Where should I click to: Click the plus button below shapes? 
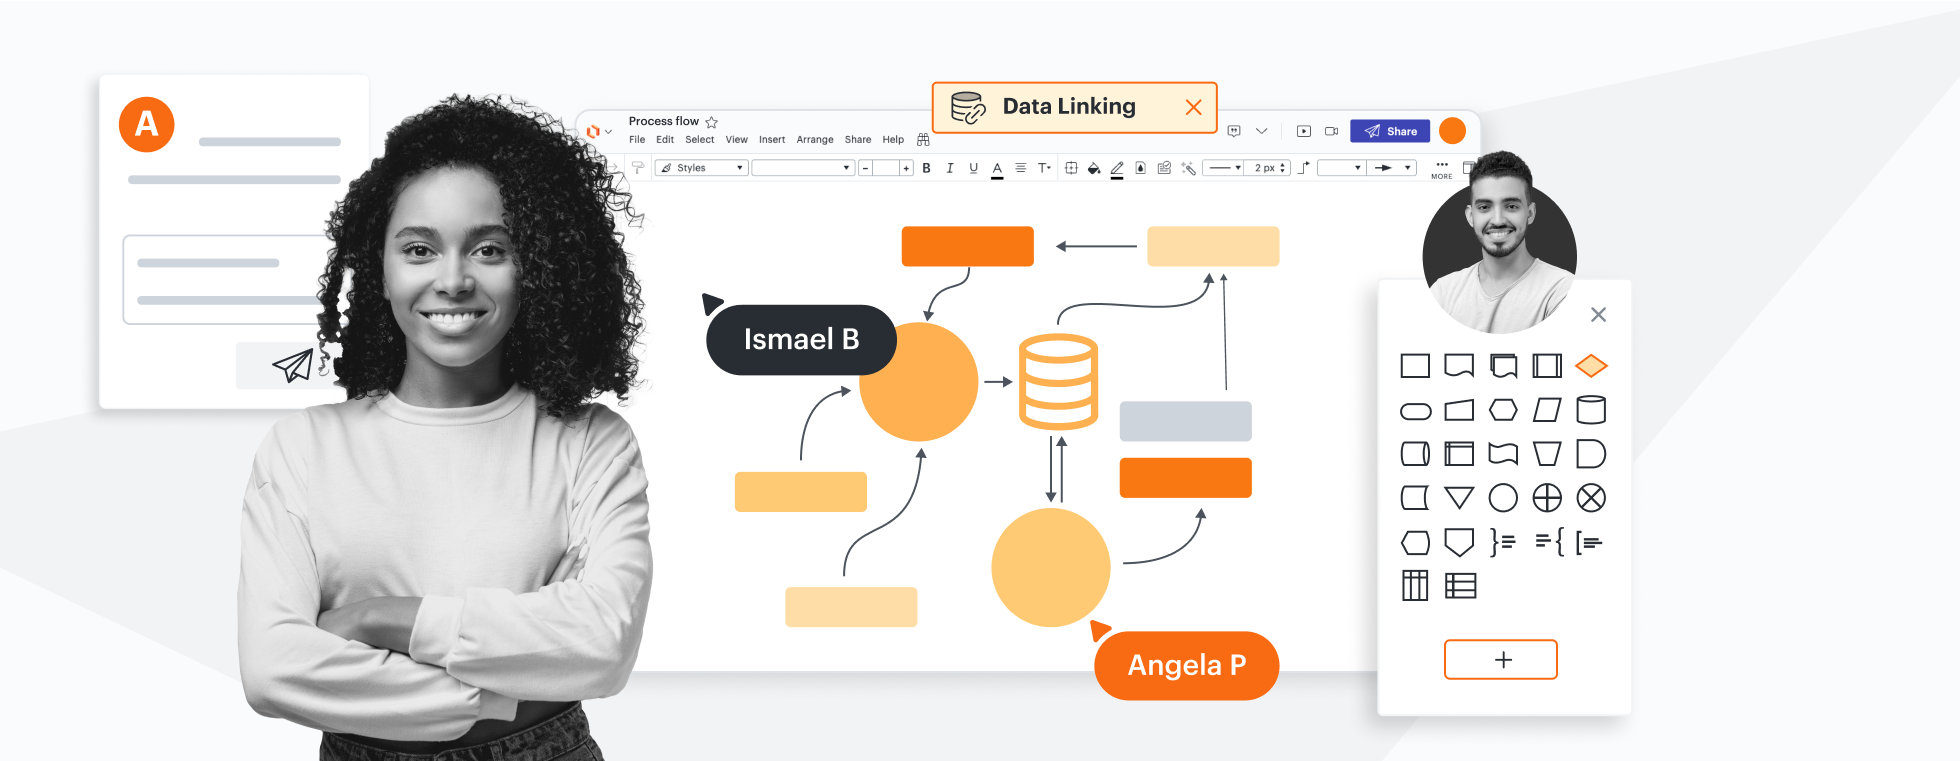pos(1500,660)
